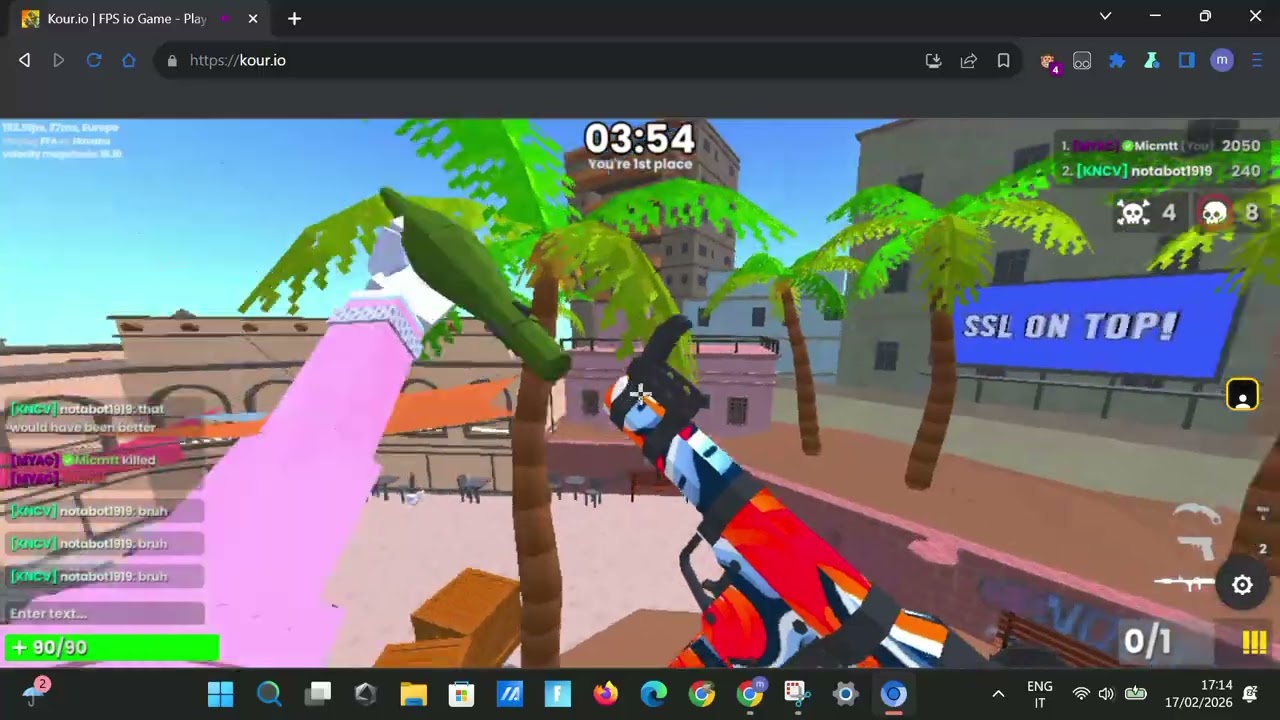Image resolution: width=1280 pixels, height=720 pixels.
Task: Go forward in browser history
Action: point(59,60)
